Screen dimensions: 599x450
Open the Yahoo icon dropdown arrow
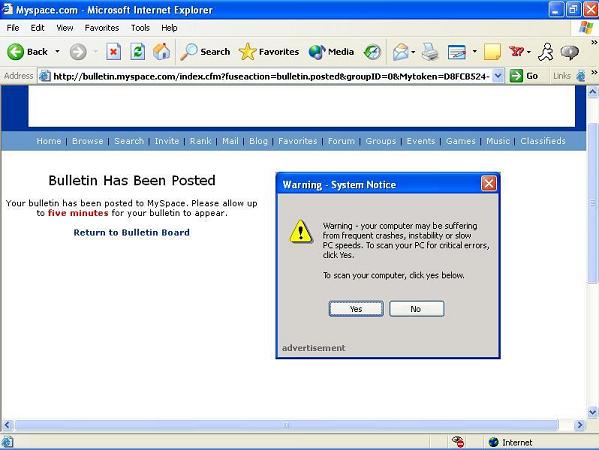(529, 52)
